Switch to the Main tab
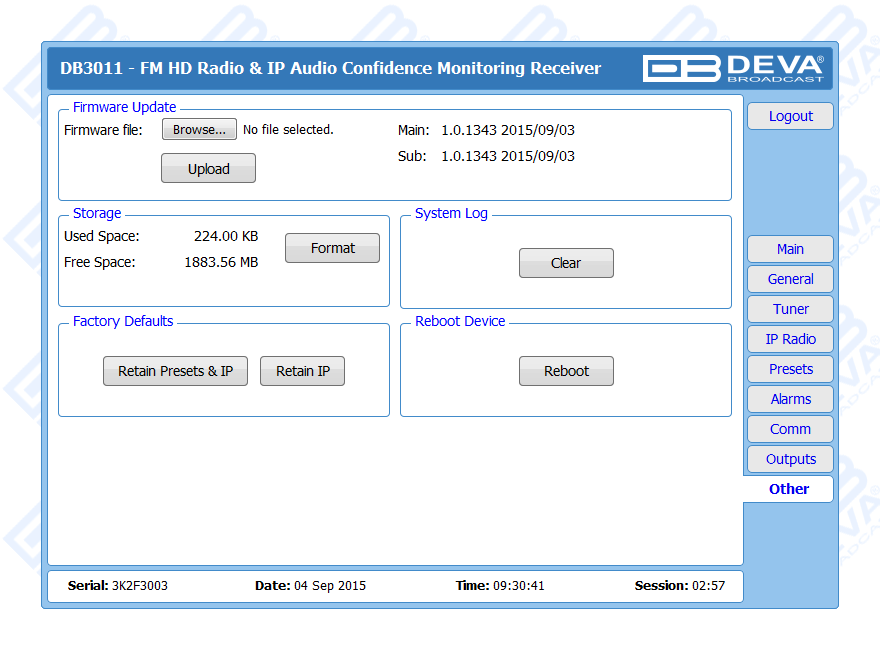 790,249
